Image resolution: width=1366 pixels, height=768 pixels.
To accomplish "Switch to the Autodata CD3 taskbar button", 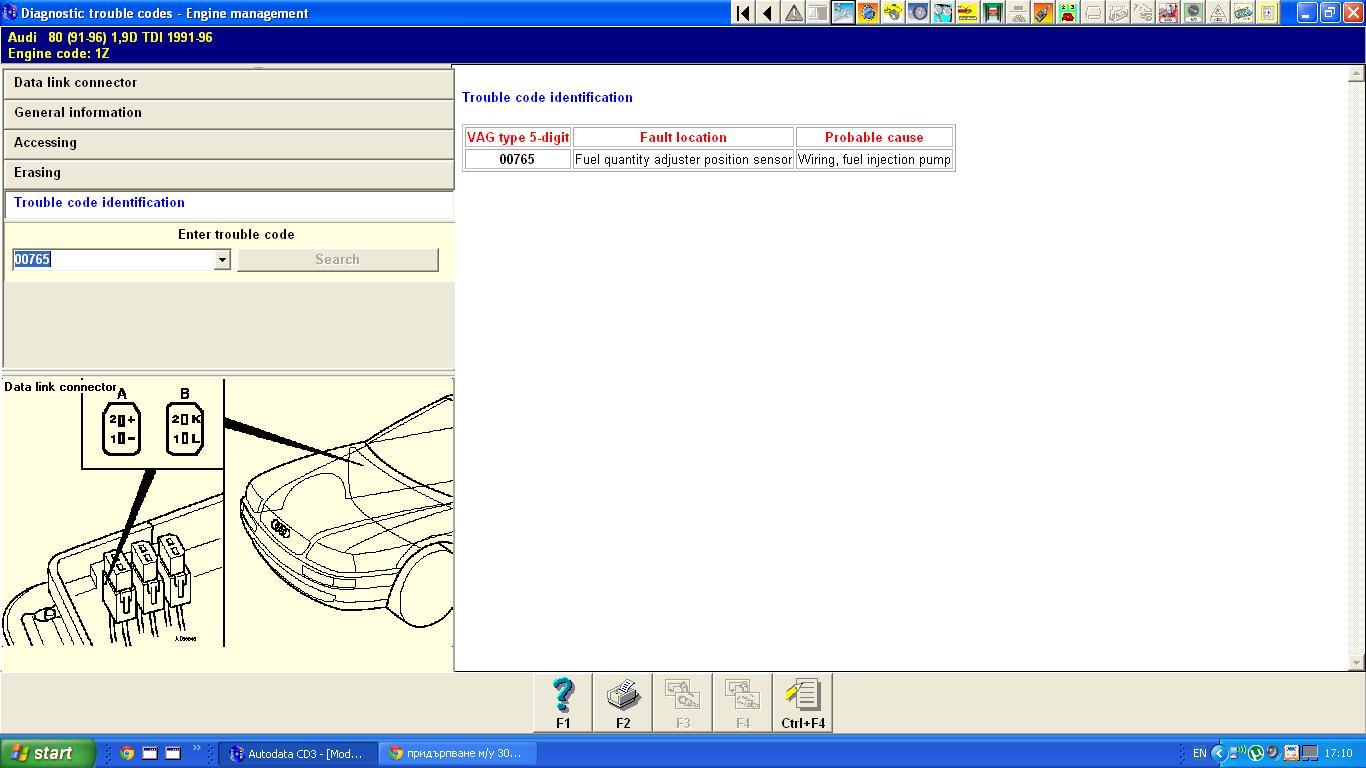I will click(300, 753).
